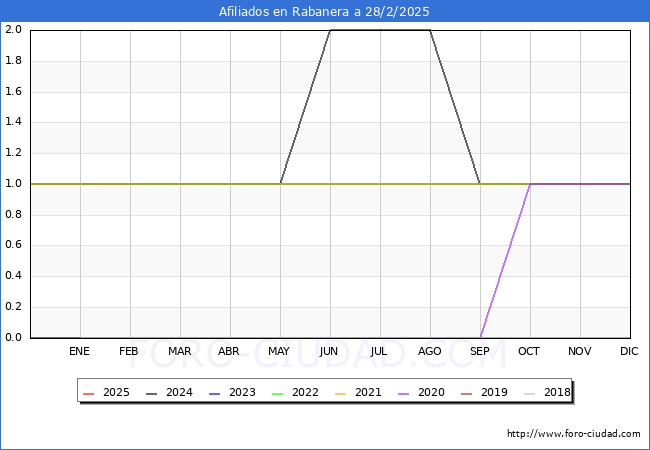The image size is (650, 450).
Task: Click the 2.0 y-axis value
Action: click(13, 29)
